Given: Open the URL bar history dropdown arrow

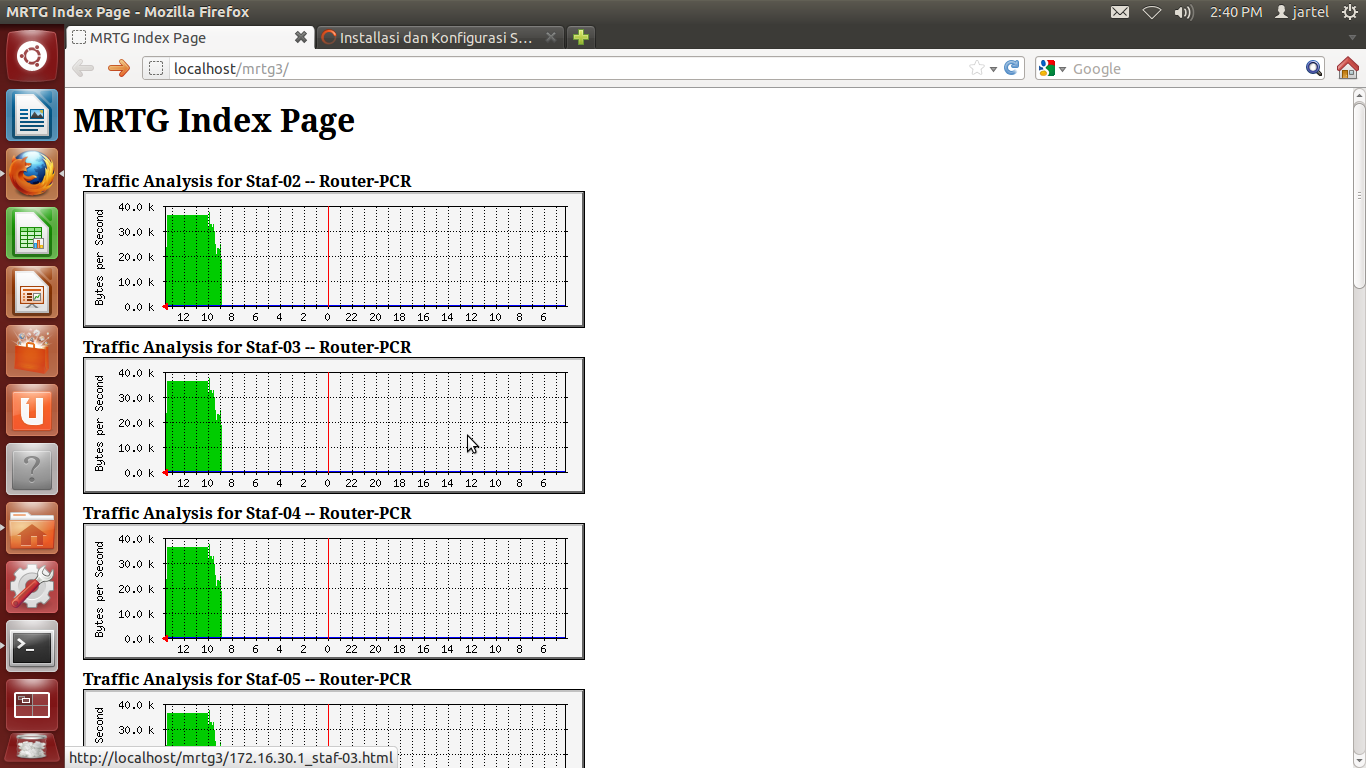Looking at the screenshot, I should [993, 69].
